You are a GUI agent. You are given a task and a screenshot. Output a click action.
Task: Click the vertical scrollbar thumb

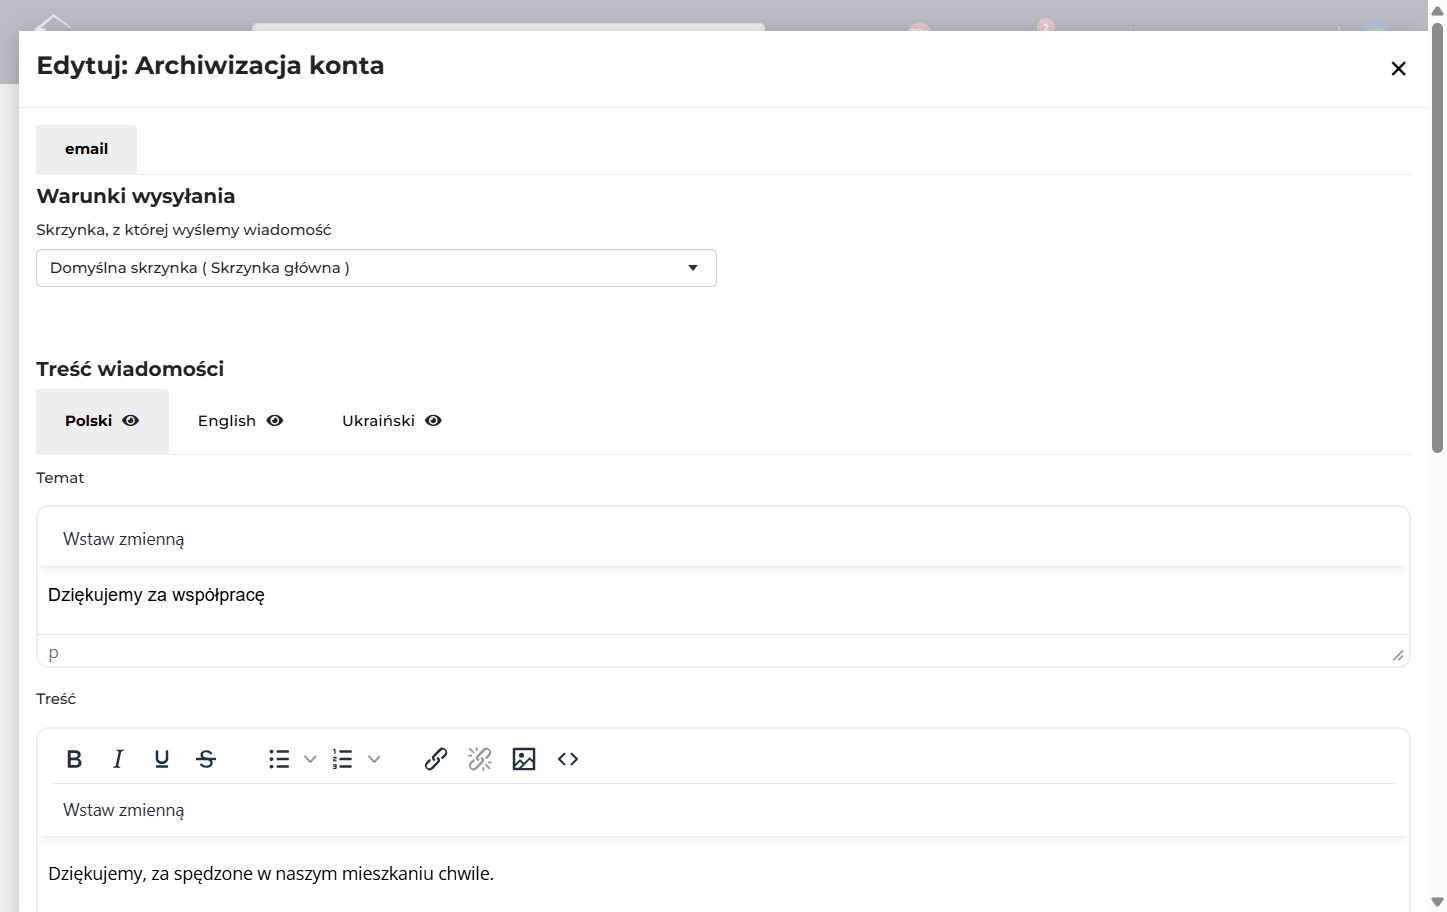pos(1437,237)
